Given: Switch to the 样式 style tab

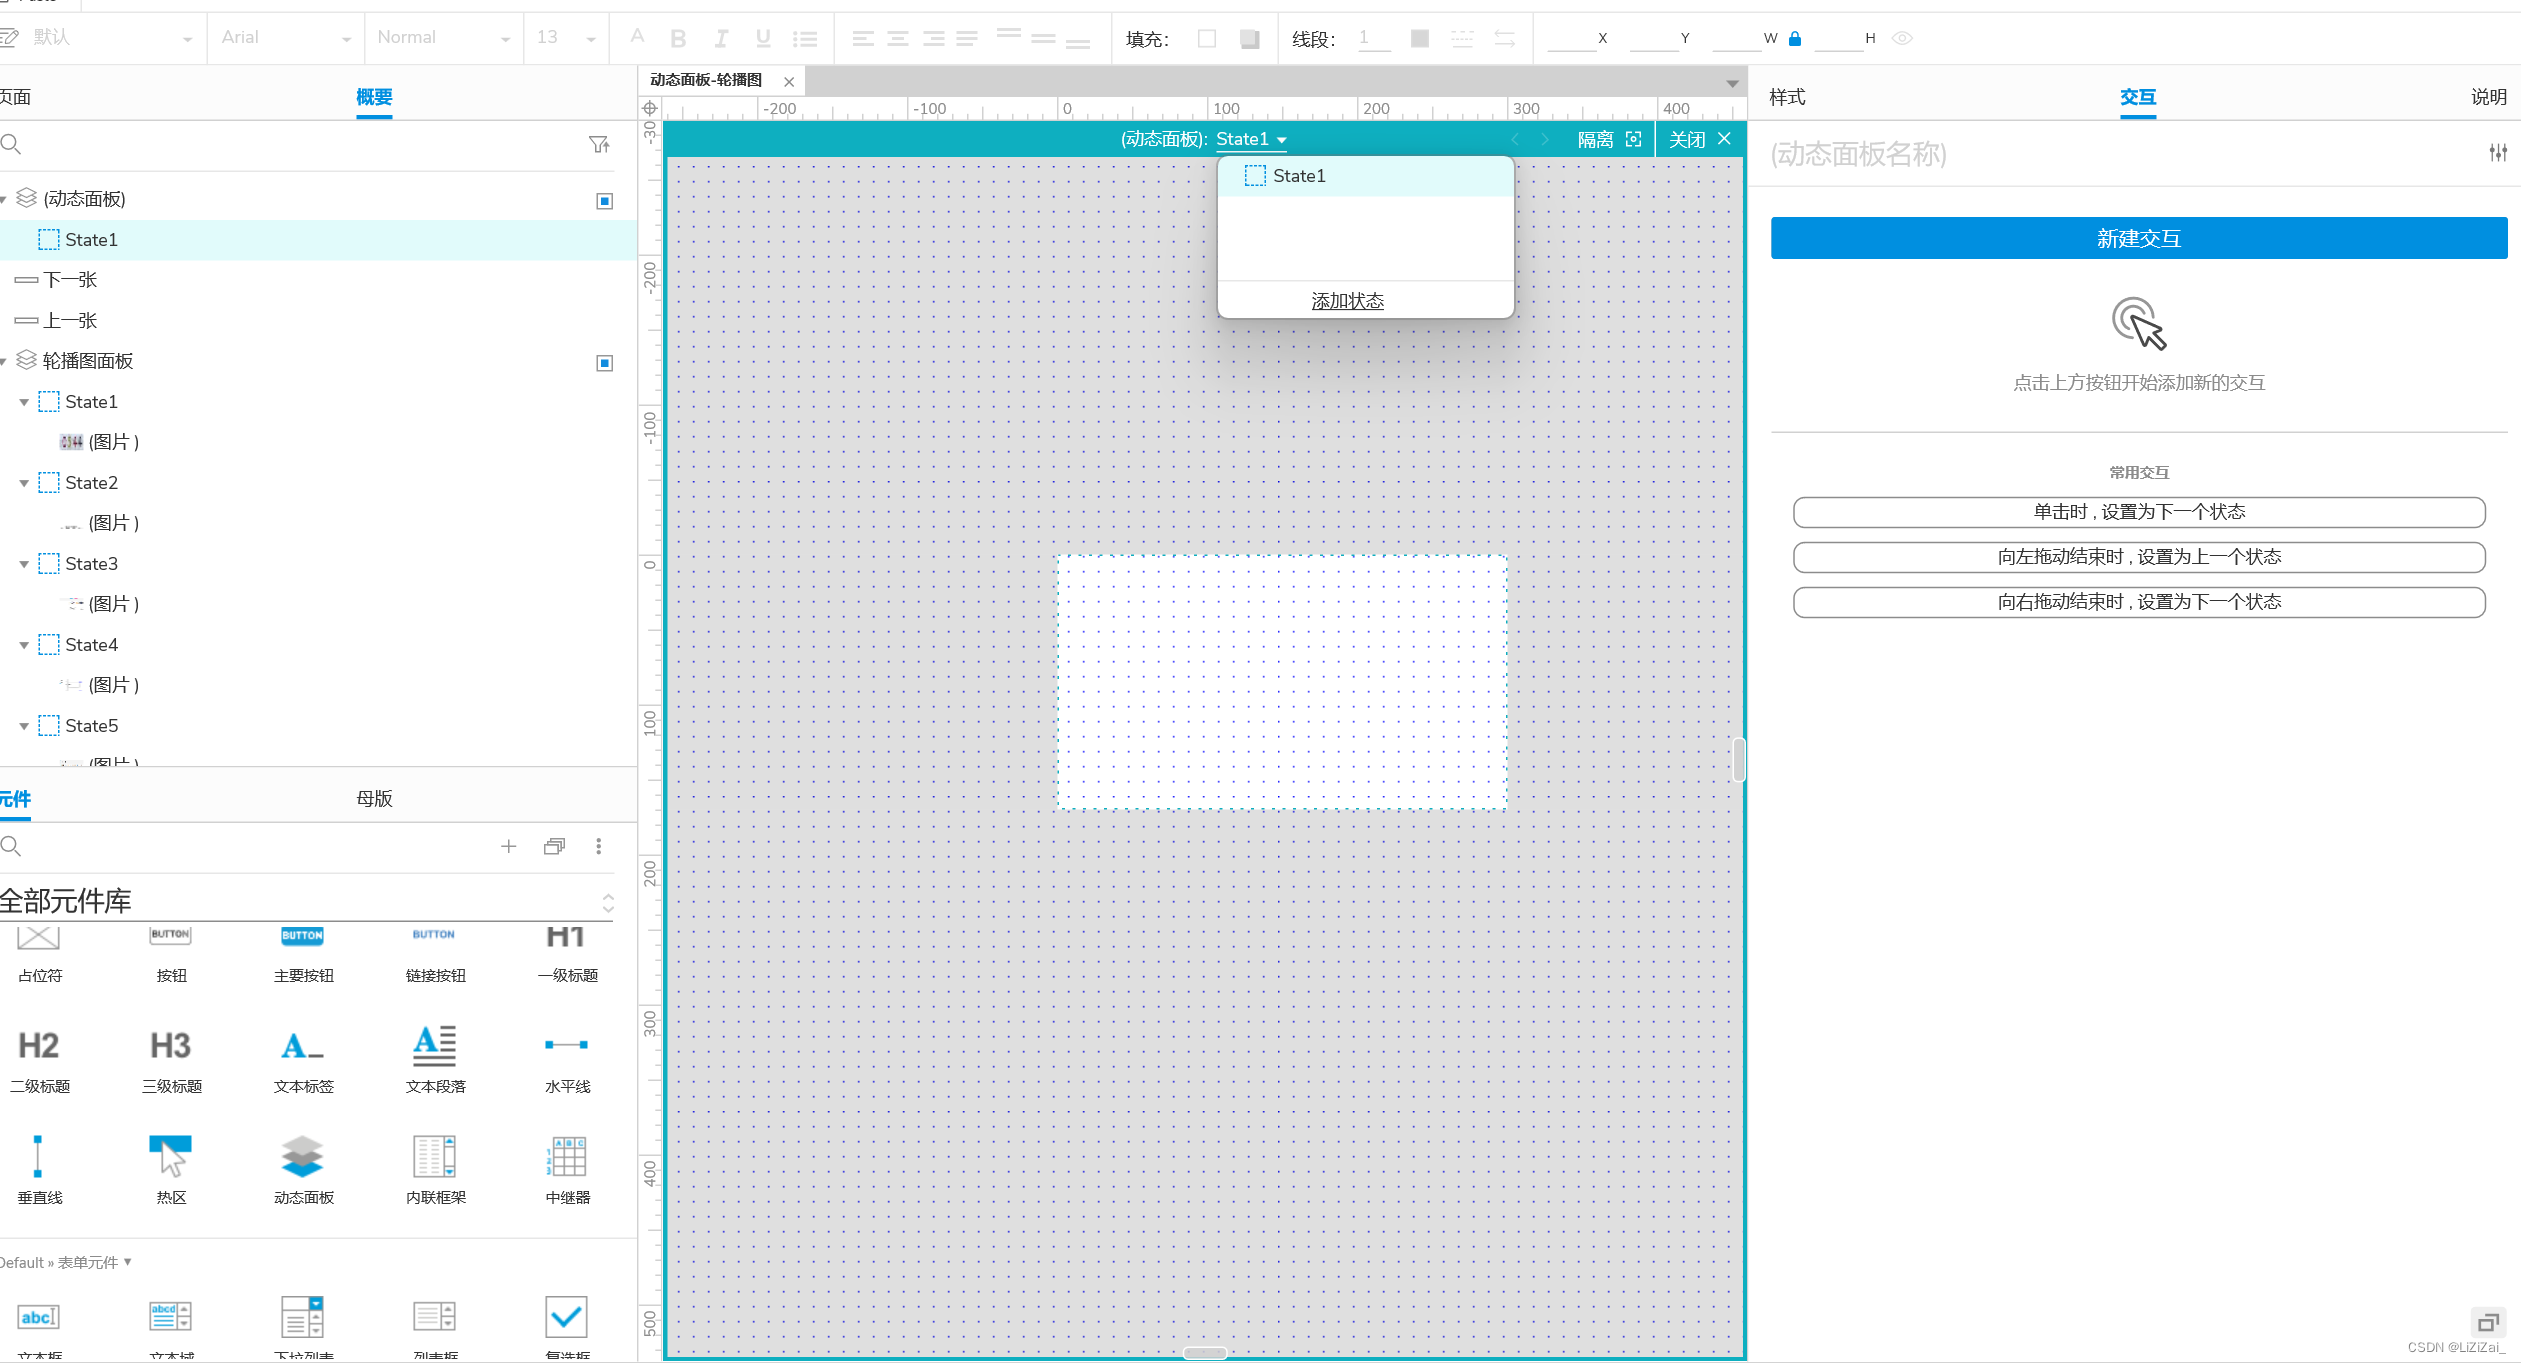Looking at the screenshot, I should [x=1787, y=97].
